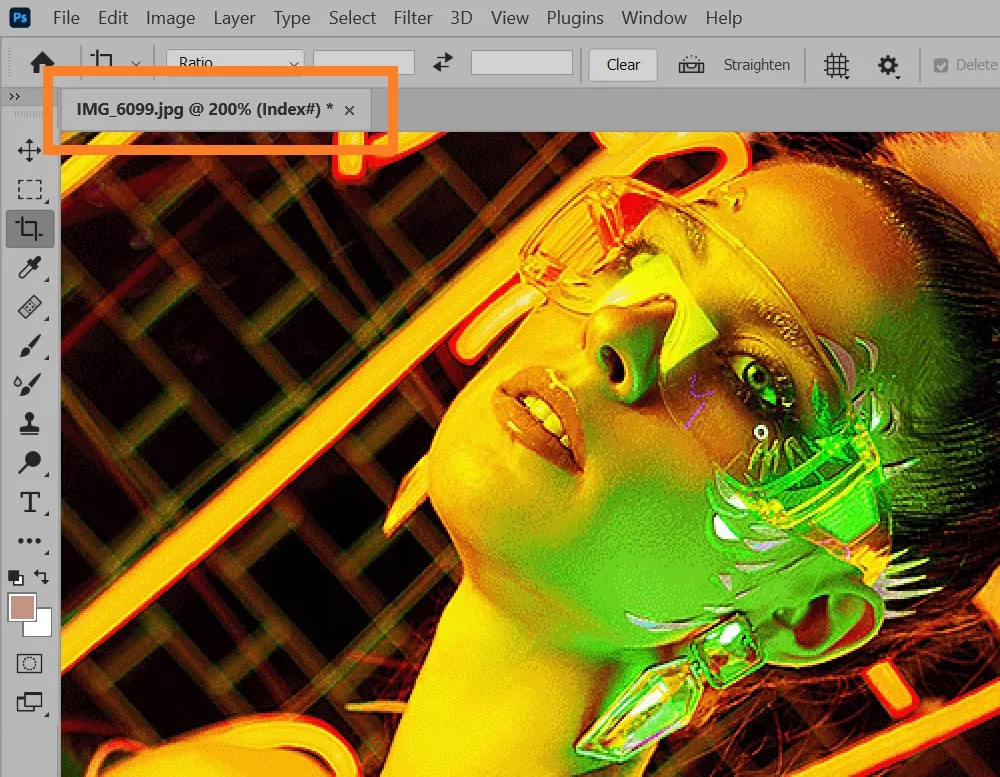Viewport: 1000px width, 777px height.
Task: Select the Rectangular Marquee tool
Action: (29, 189)
